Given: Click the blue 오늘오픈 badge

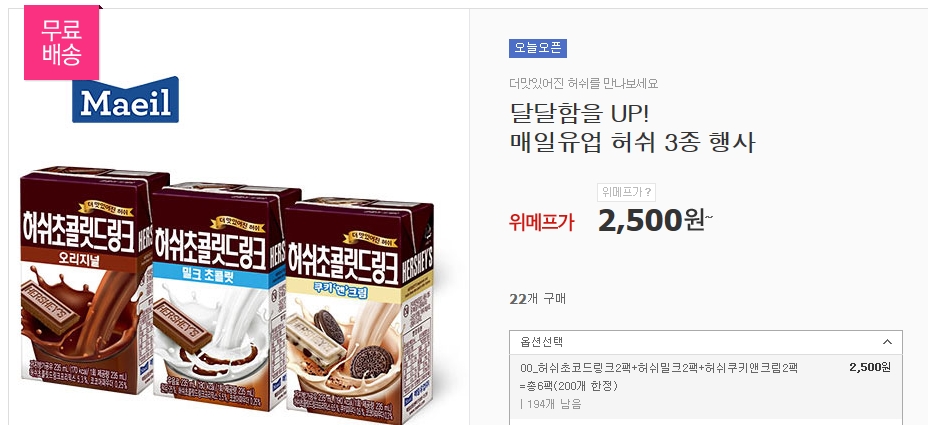Looking at the screenshot, I should [538, 49].
